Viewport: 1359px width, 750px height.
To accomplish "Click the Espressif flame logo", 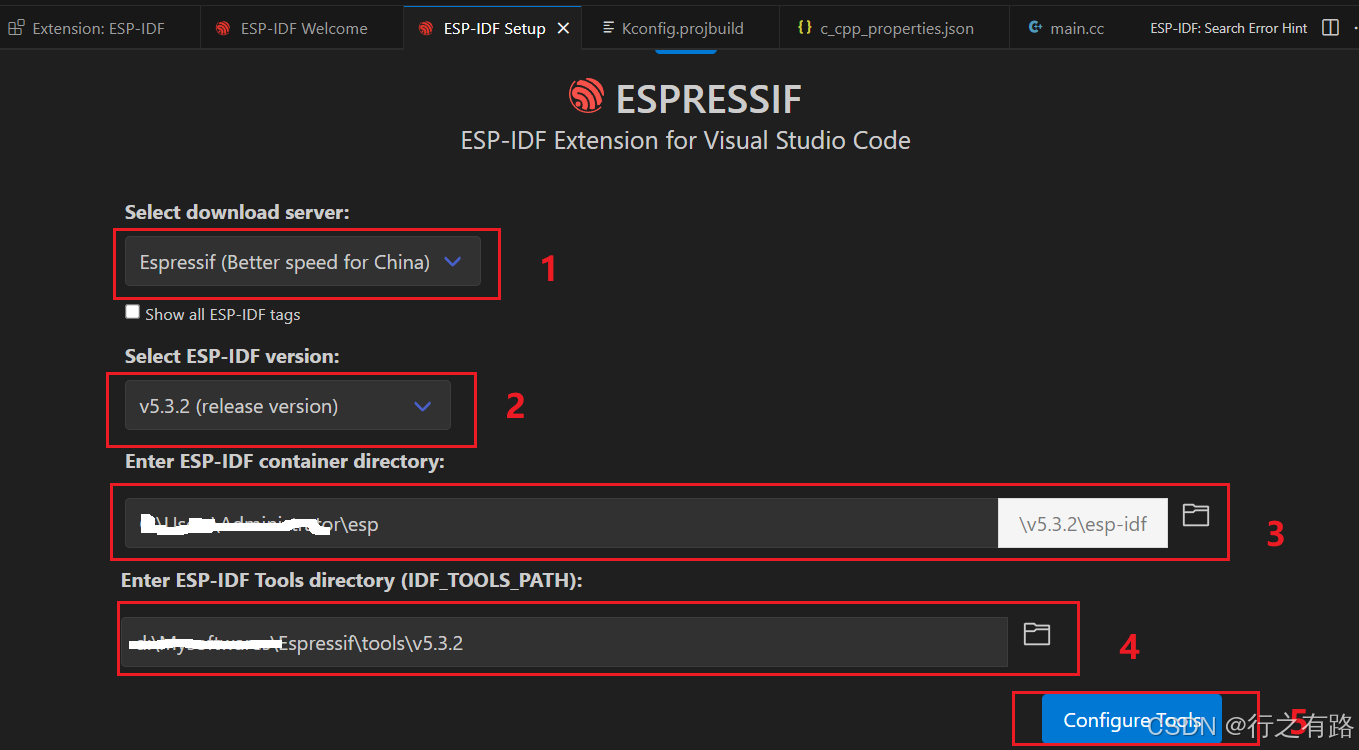I will point(586,96).
